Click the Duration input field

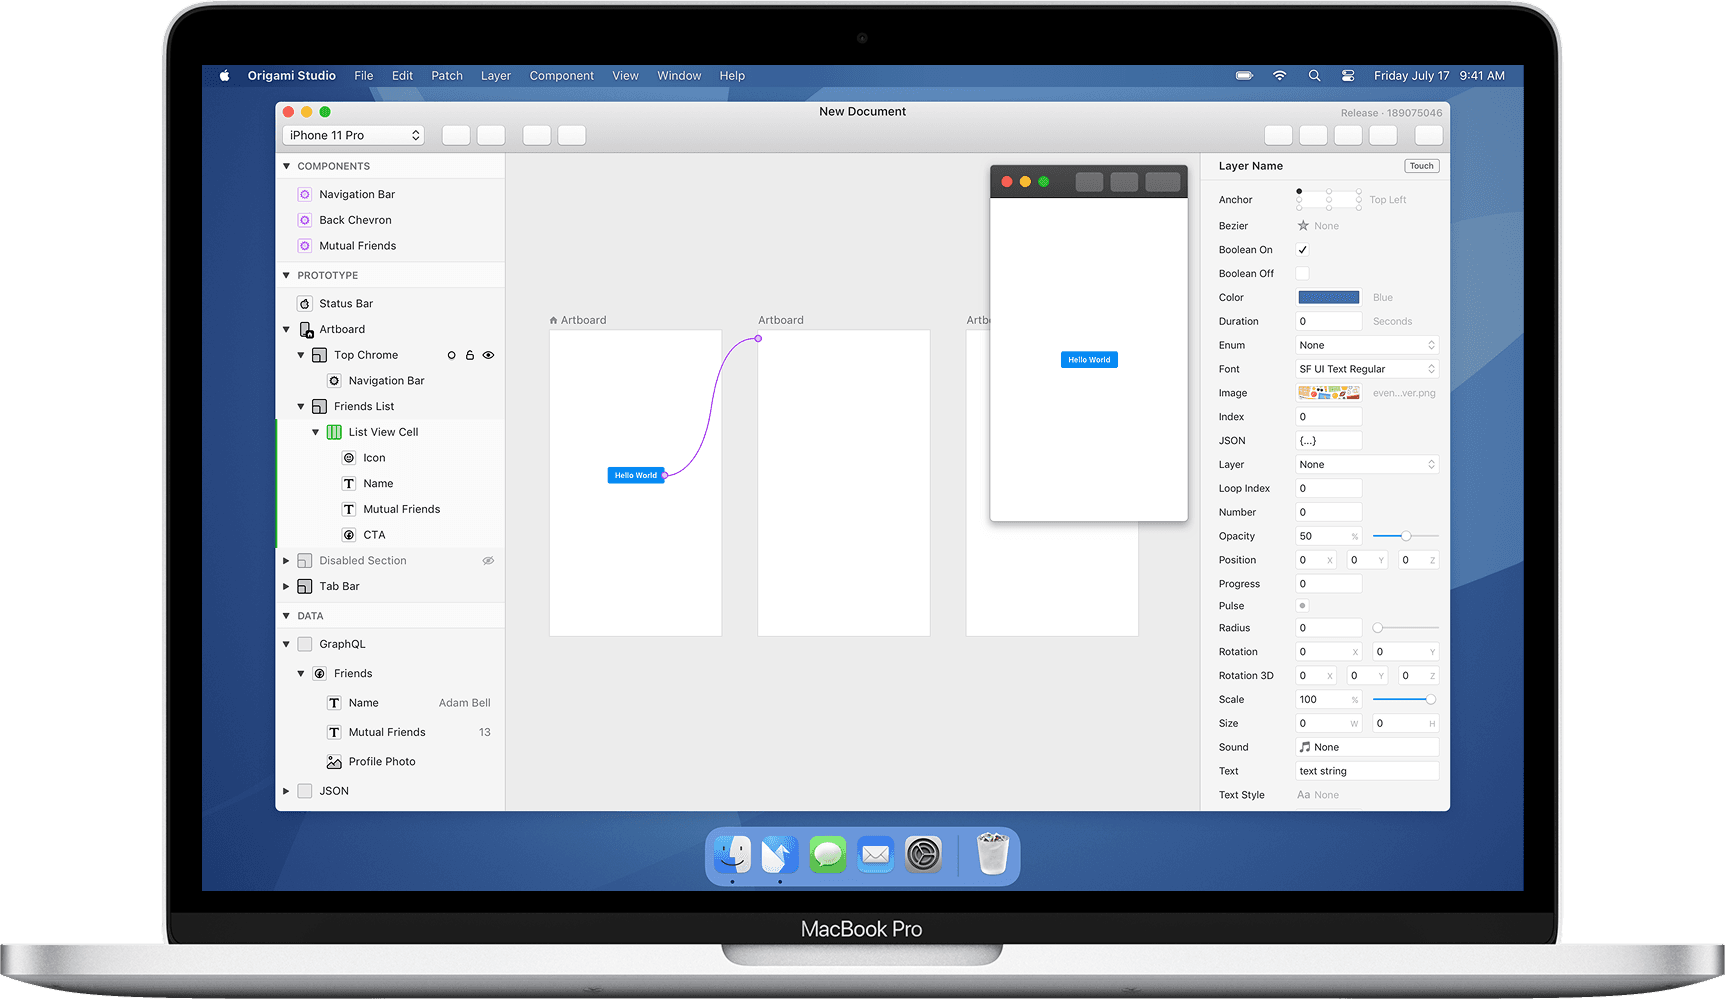tap(1329, 322)
